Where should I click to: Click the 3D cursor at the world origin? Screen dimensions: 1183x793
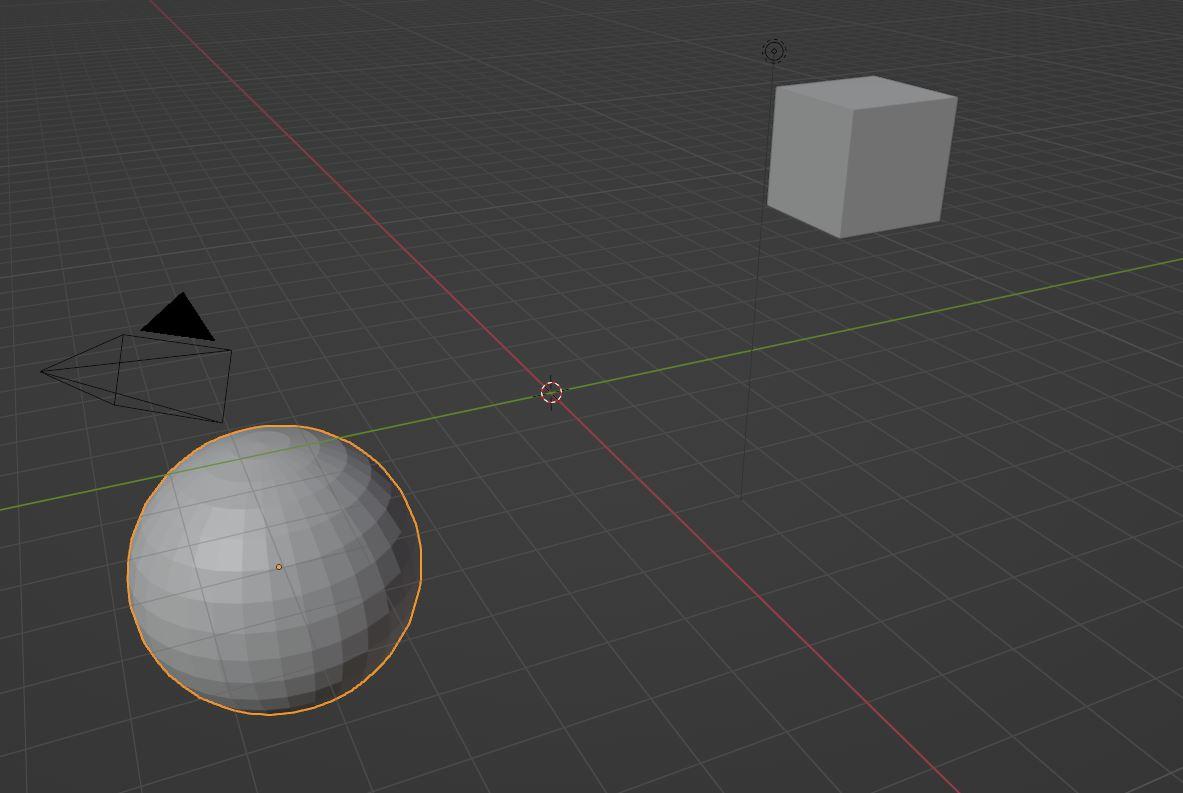pos(552,392)
